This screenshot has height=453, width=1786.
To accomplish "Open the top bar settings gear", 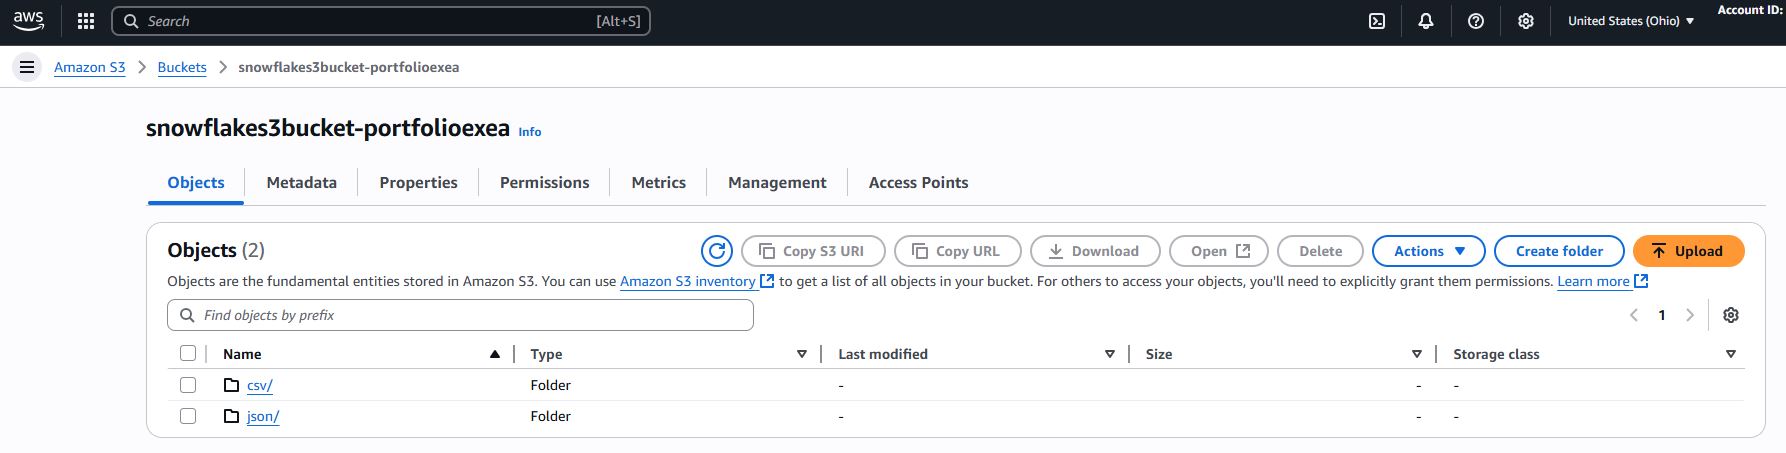I will tap(1525, 21).
